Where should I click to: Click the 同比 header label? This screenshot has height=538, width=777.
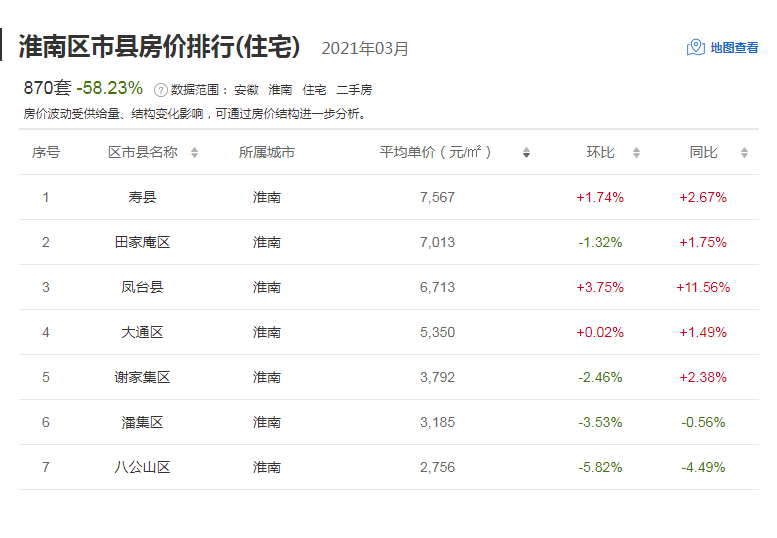[703, 152]
